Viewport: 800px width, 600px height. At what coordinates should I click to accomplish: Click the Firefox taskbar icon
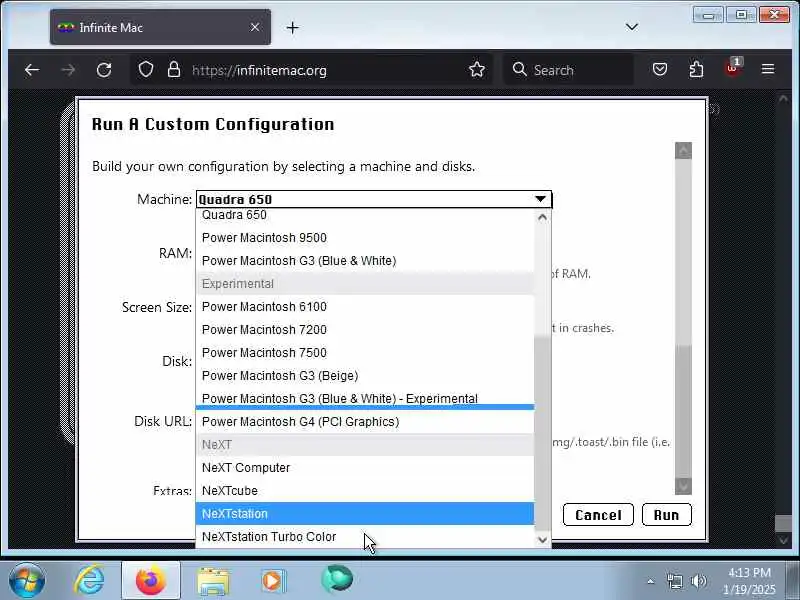click(151, 581)
